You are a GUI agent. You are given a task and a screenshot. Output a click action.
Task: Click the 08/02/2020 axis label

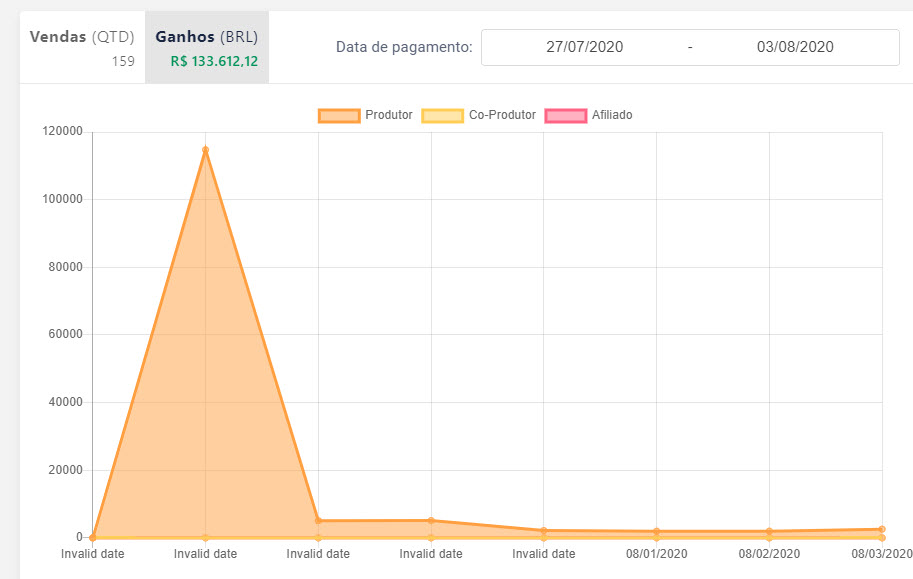pyautogui.click(x=769, y=554)
